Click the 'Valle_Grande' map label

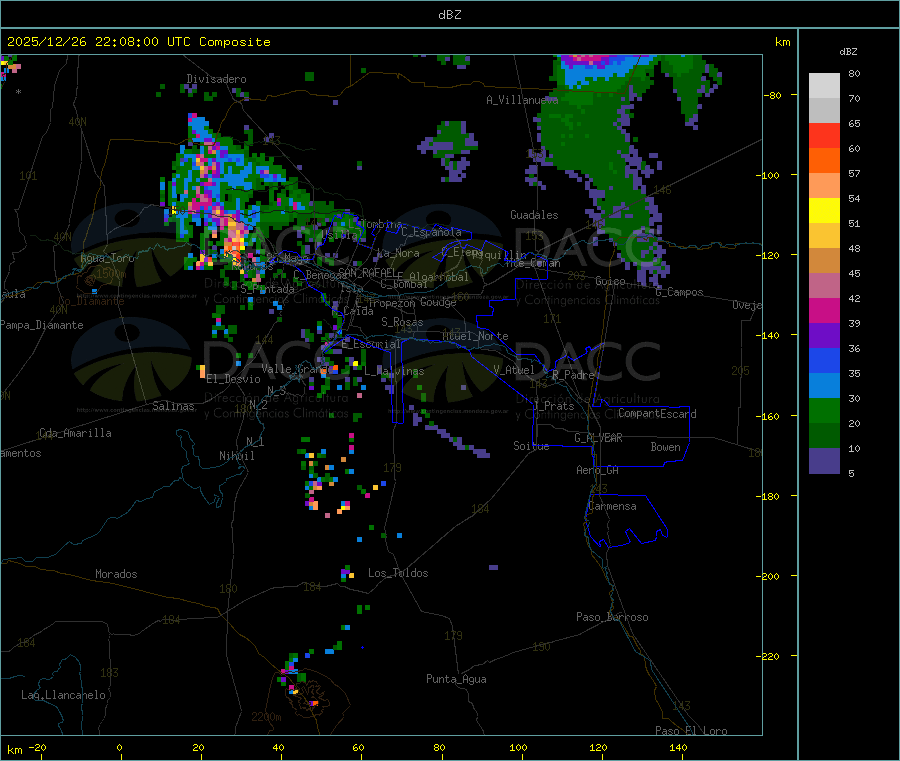[x=298, y=368]
